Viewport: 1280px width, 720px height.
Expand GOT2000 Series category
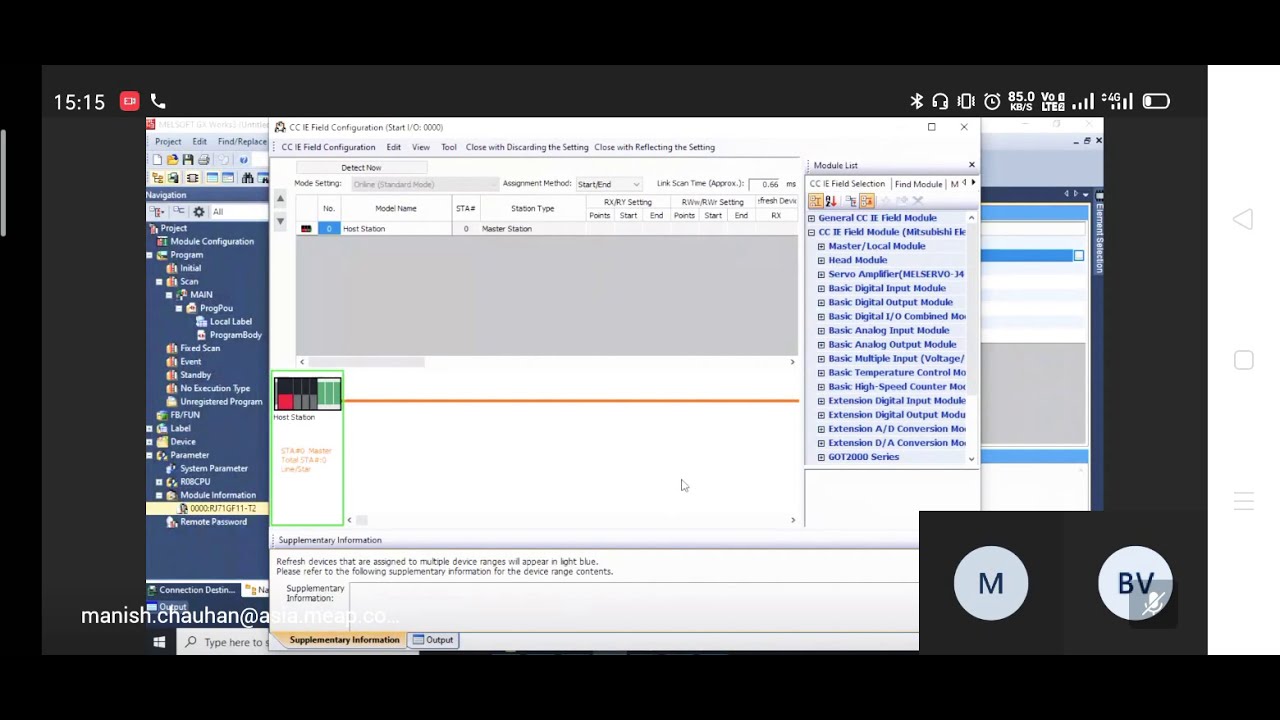point(822,457)
